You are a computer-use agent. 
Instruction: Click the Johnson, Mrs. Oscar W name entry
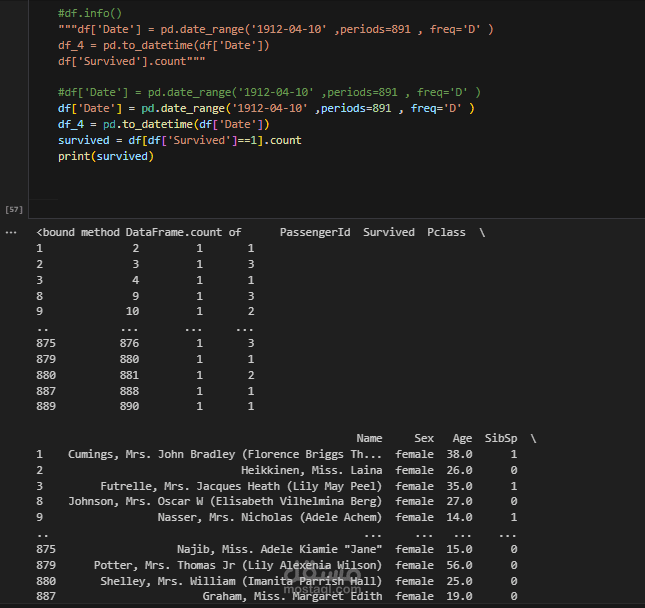click(x=225, y=501)
